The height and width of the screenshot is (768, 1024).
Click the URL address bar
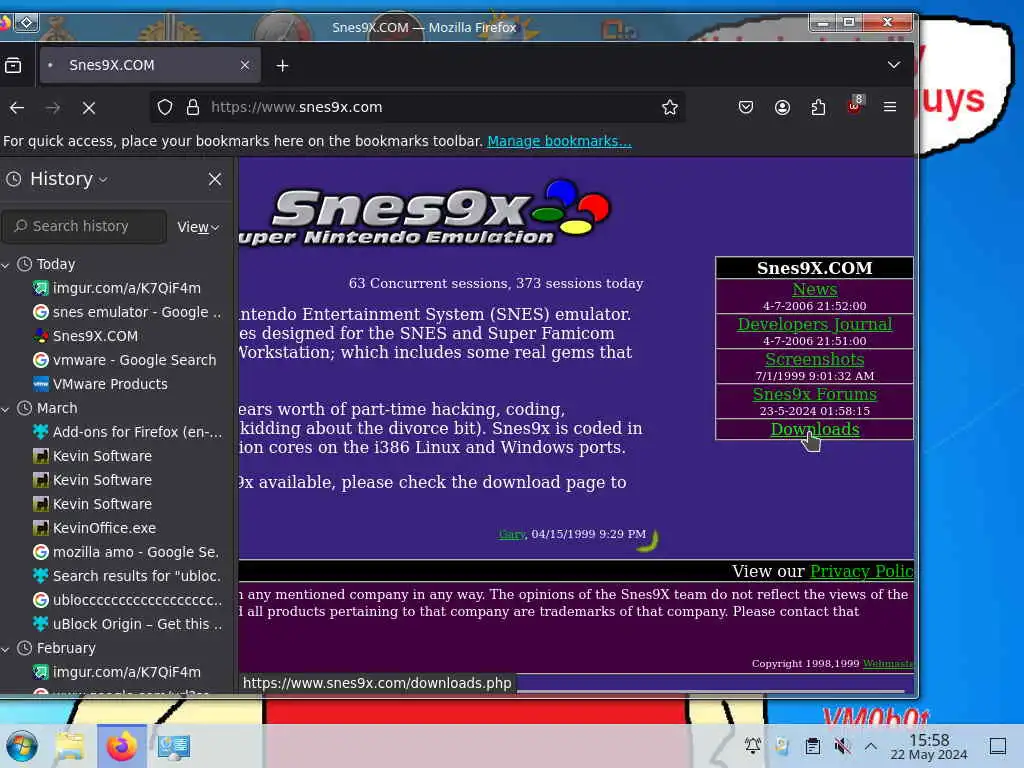tap(418, 107)
